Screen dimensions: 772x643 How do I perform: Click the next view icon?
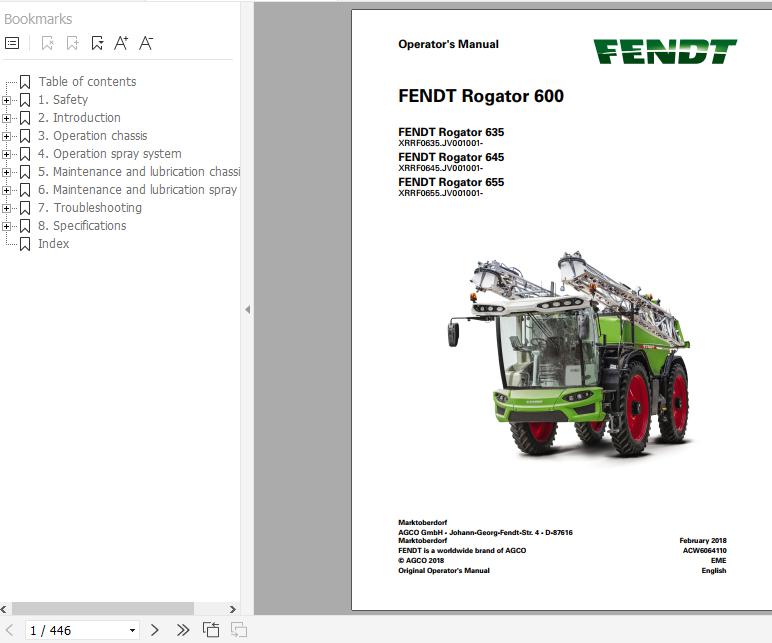click(x=239, y=630)
